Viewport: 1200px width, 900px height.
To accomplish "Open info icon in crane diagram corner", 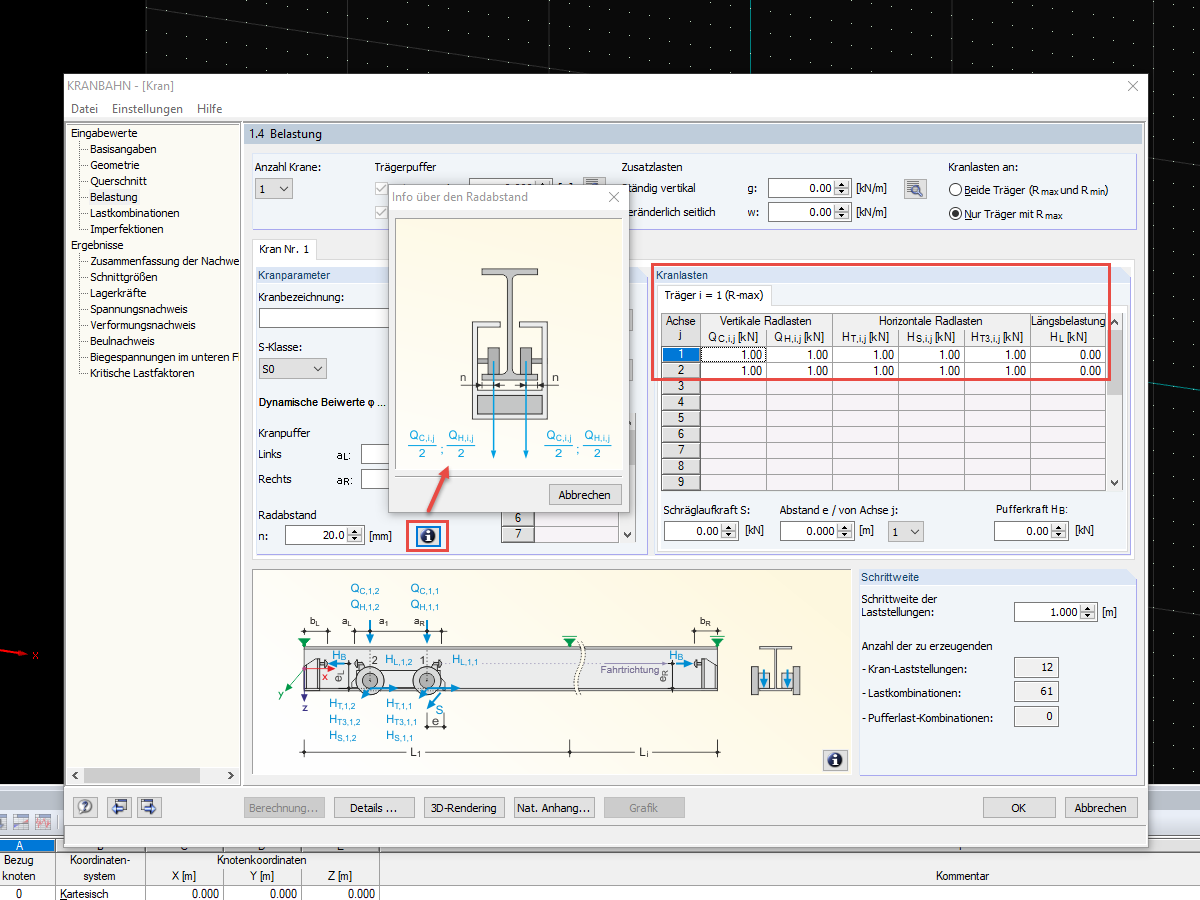I will point(835,760).
